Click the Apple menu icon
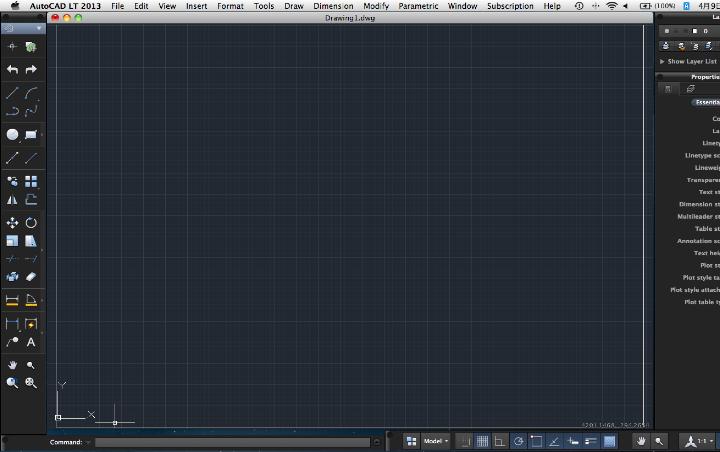720x452 pixels. (15, 6)
